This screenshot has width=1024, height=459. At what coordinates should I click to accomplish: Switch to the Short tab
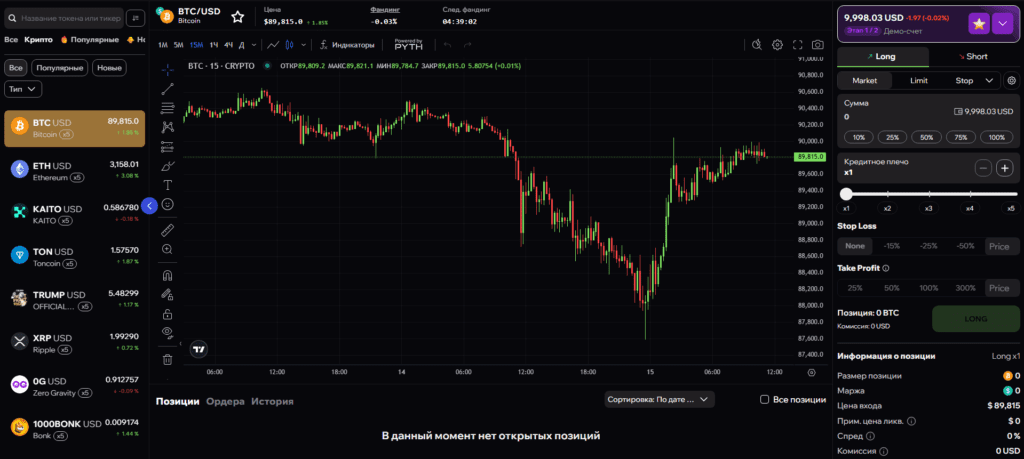[x=973, y=57]
